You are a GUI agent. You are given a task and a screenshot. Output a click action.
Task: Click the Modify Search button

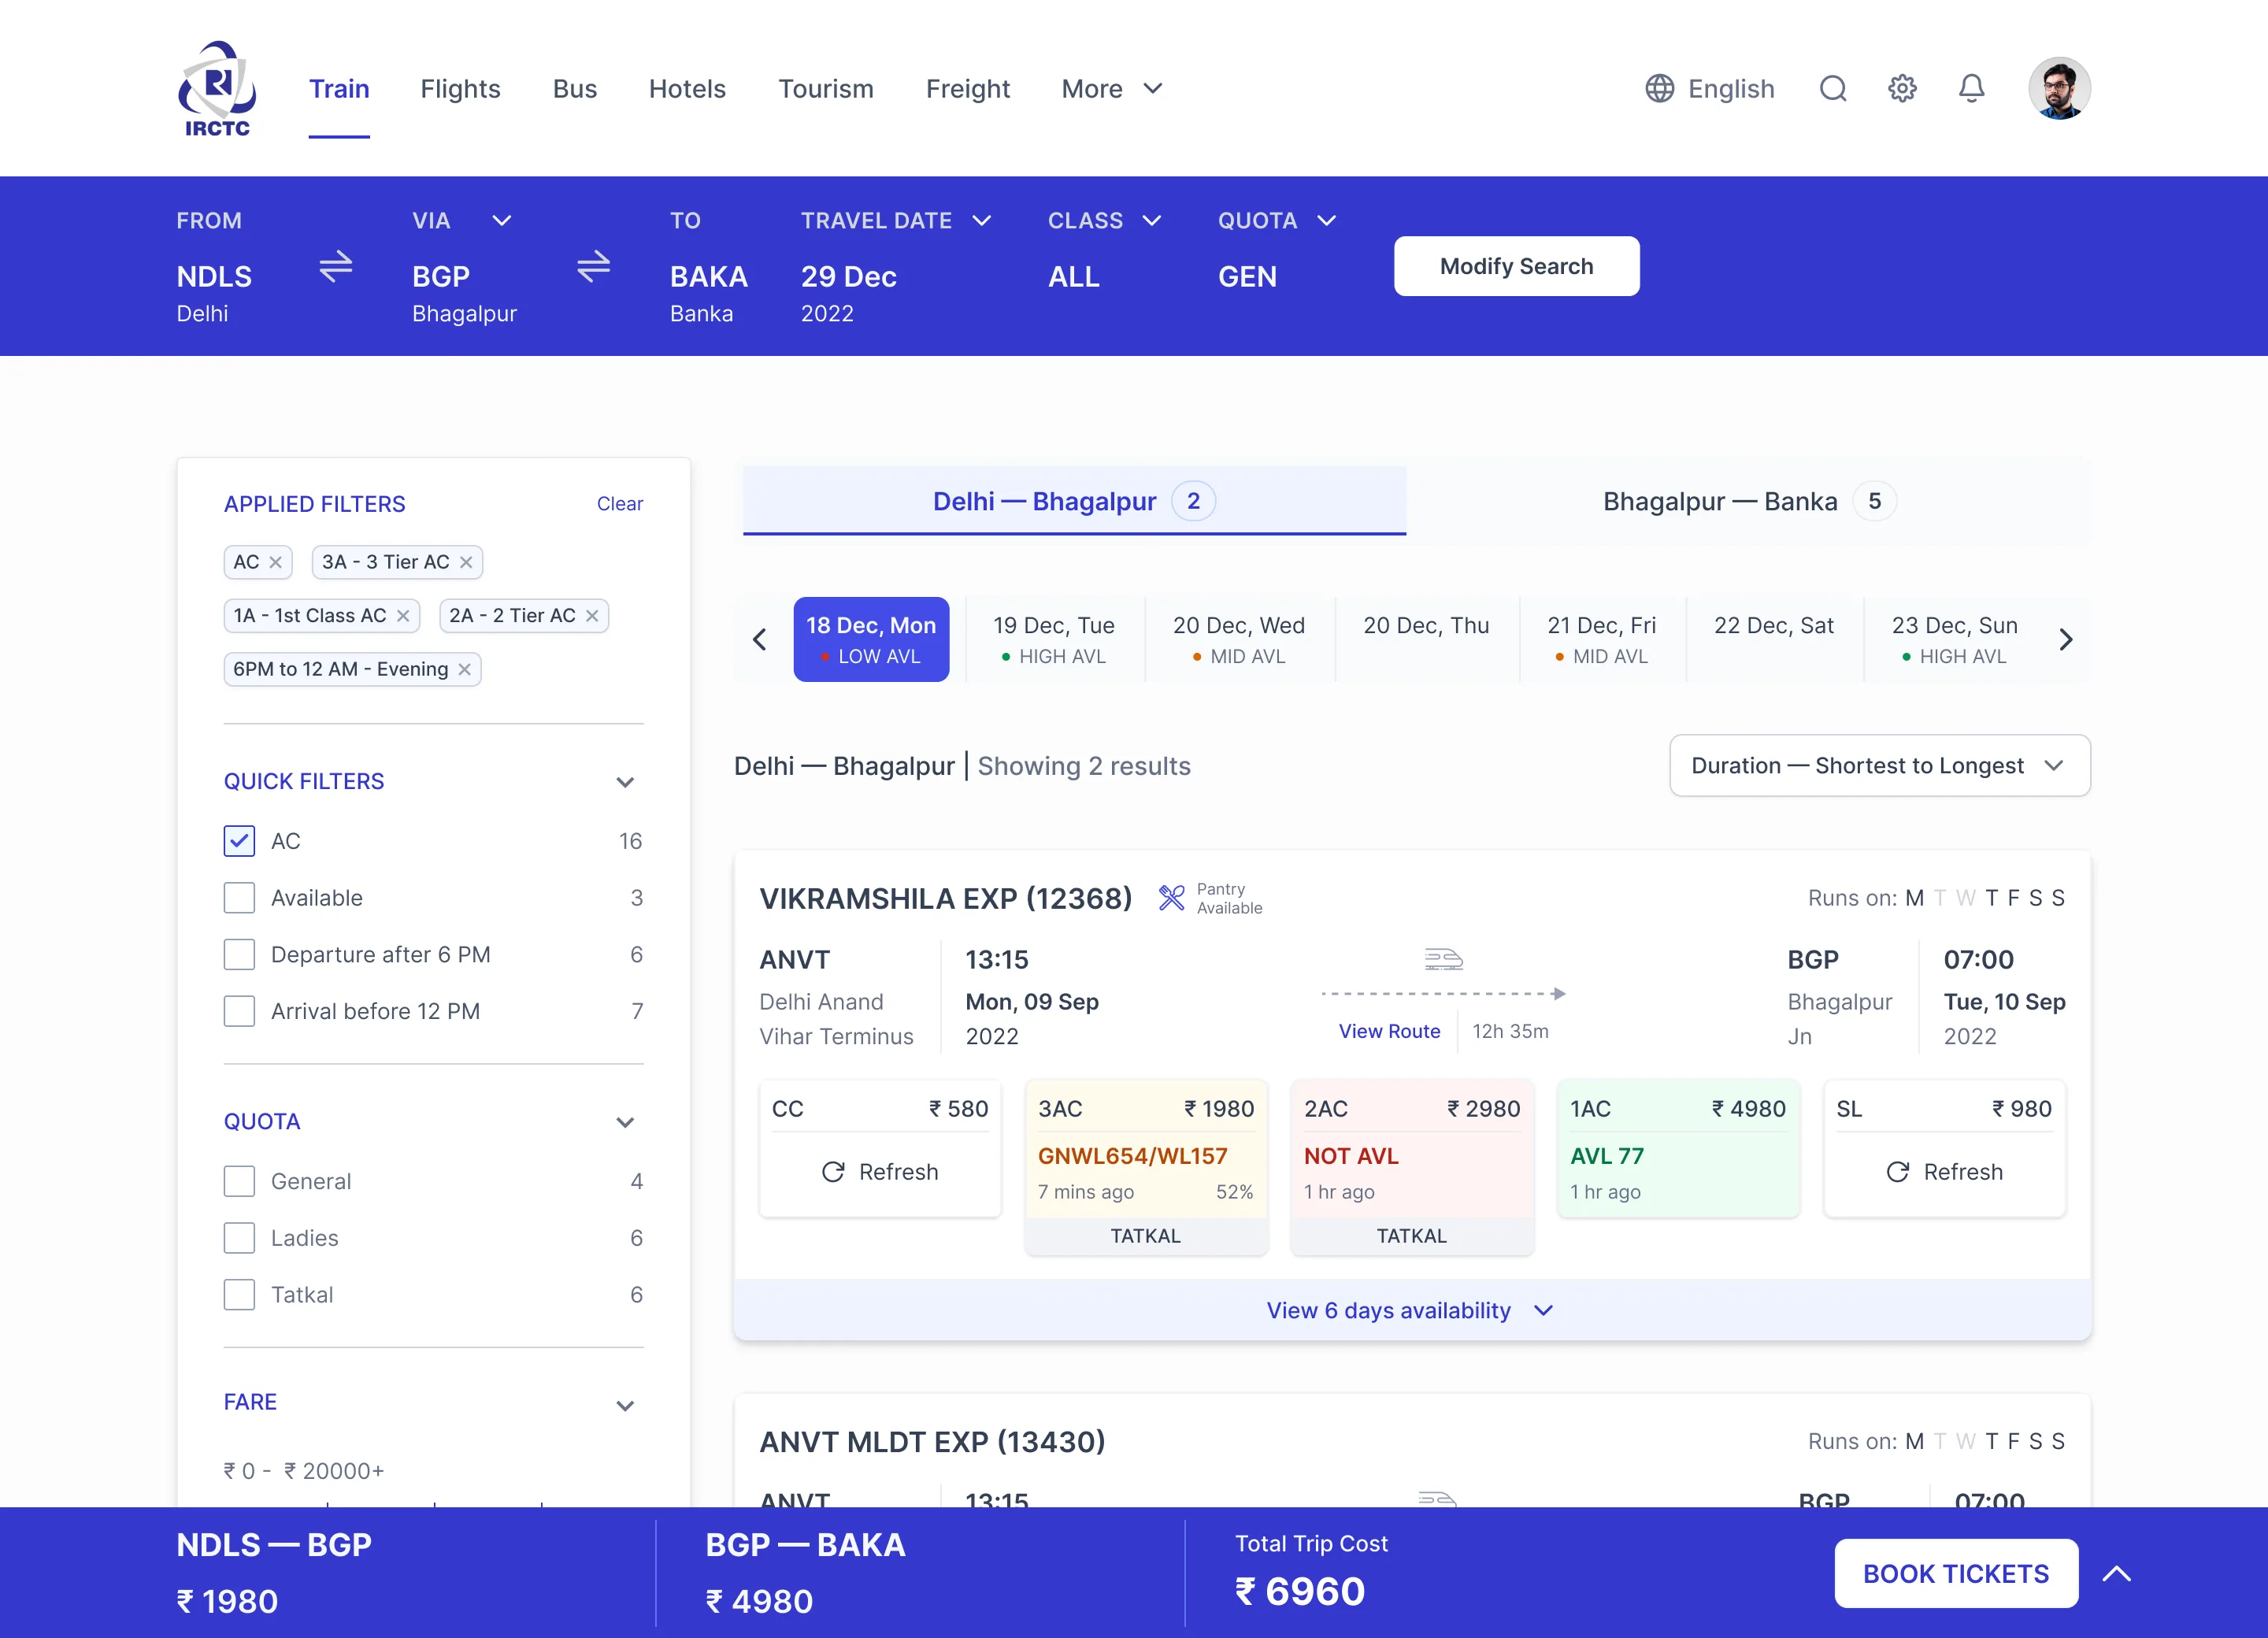[x=1516, y=266]
